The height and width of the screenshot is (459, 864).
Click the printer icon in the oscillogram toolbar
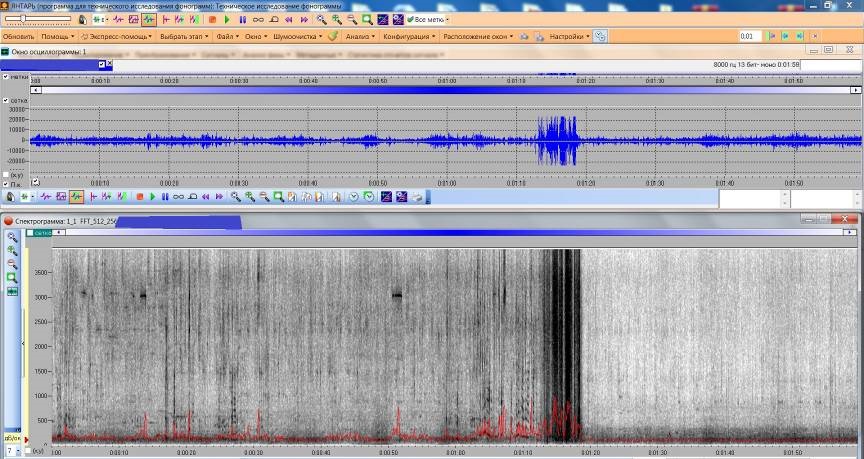point(417,197)
